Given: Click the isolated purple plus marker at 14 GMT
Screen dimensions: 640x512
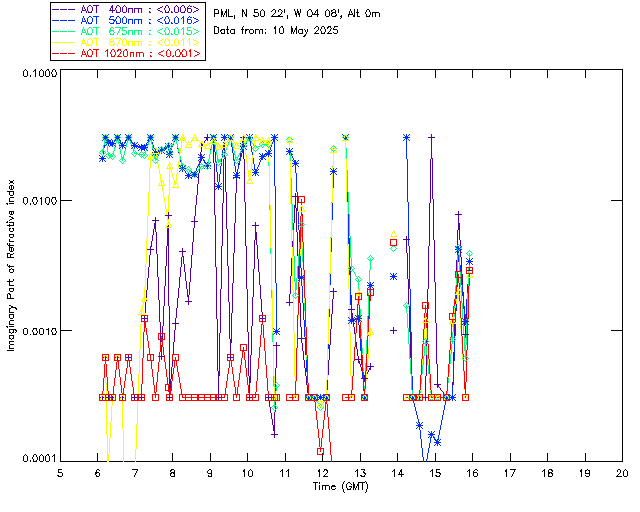Looking at the screenshot, I should [x=393, y=330].
